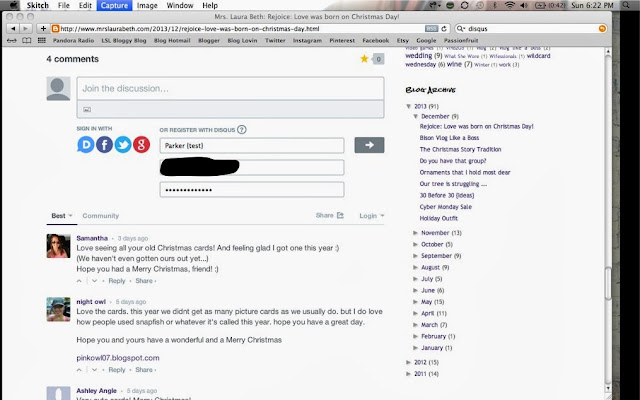This screenshot has height=400, width=640.
Task: Sign in with Facebook icon
Action: pos(104,145)
